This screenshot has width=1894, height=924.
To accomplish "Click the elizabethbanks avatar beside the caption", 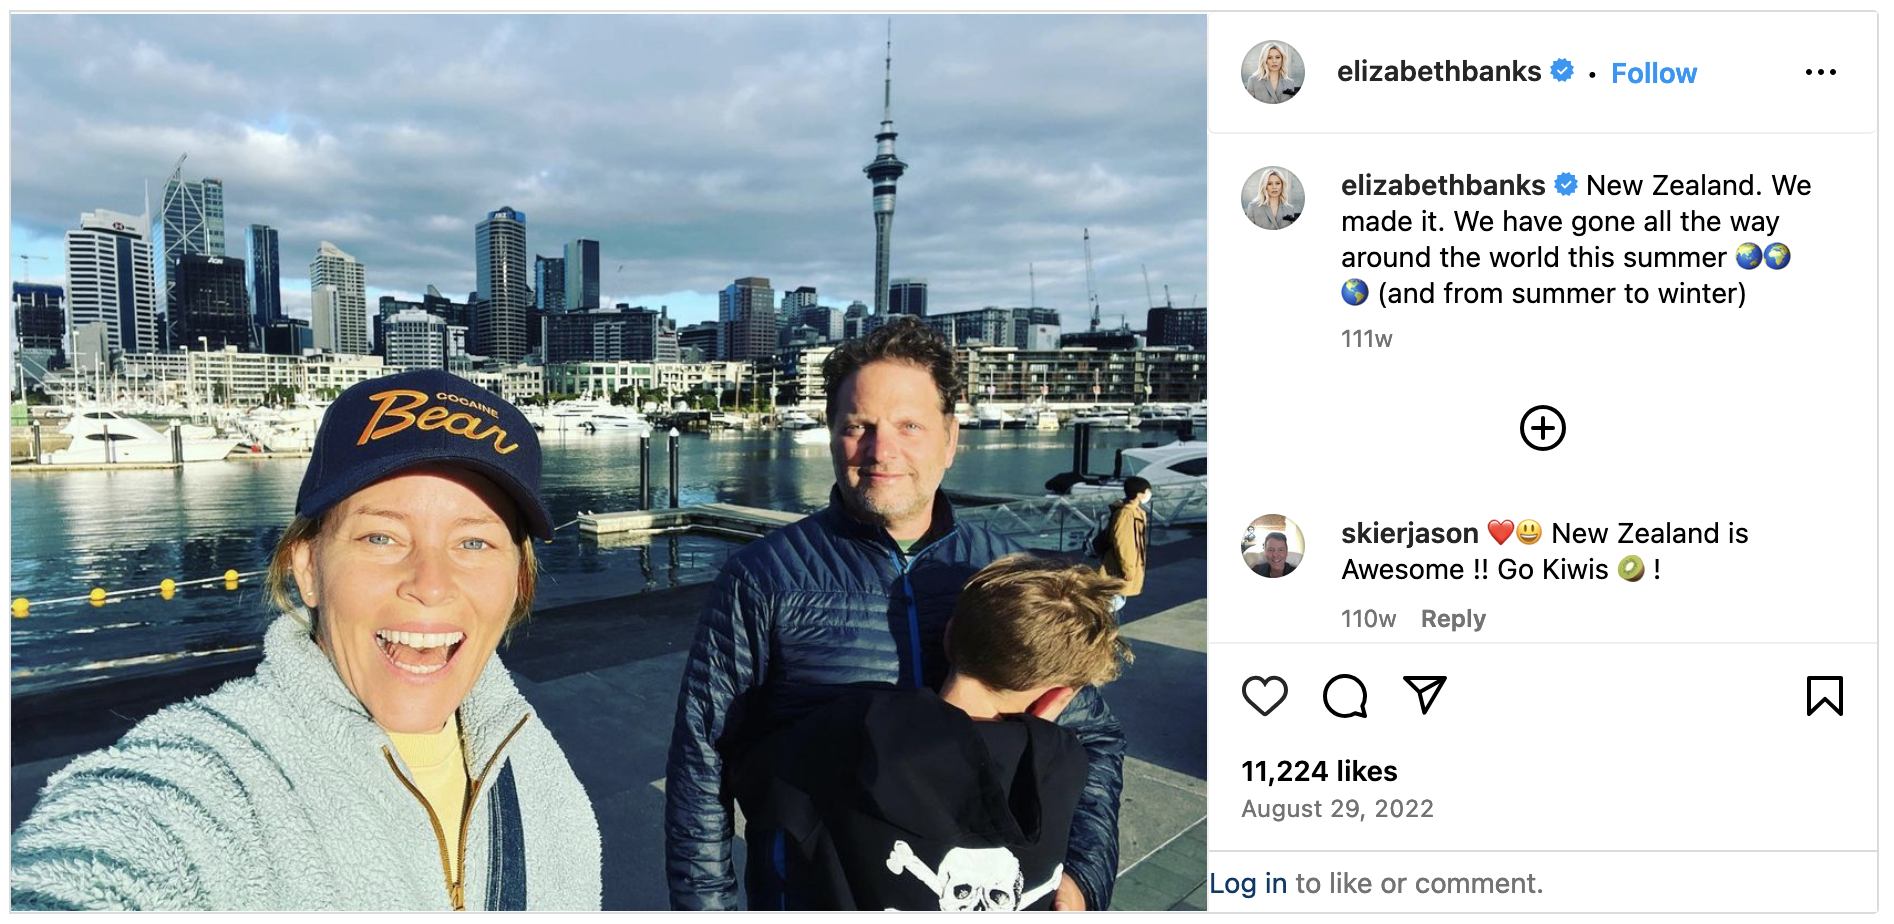I will (1273, 198).
